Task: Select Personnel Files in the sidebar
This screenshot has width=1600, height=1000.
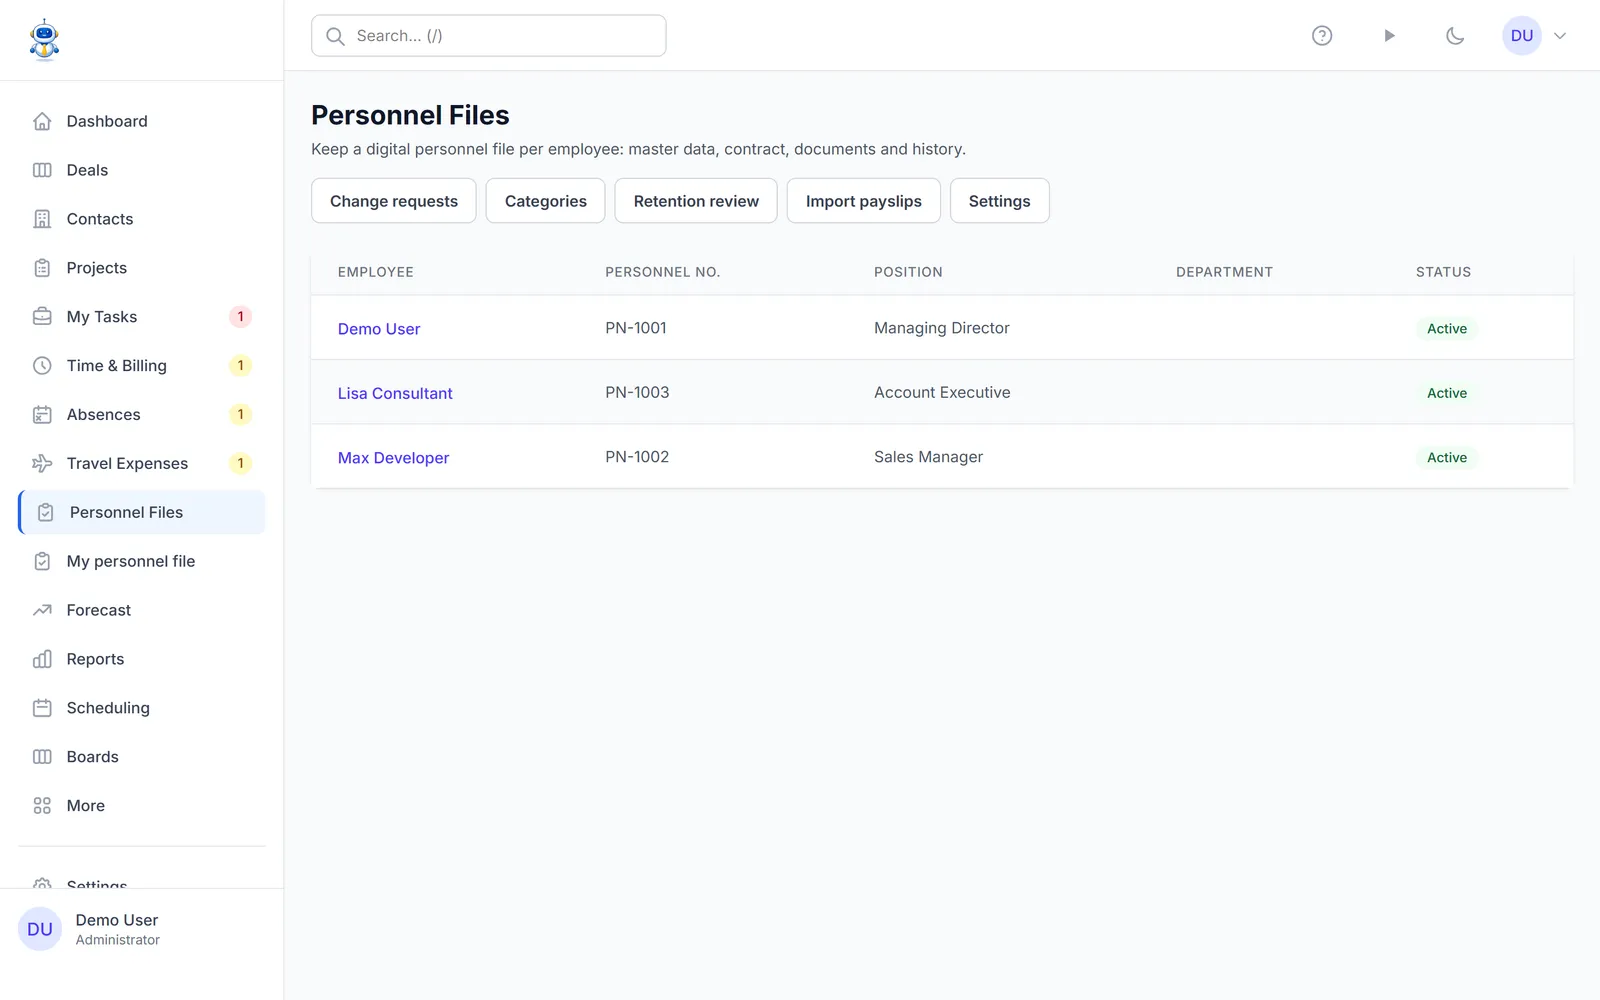Action: pyautogui.click(x=142, y=512)
